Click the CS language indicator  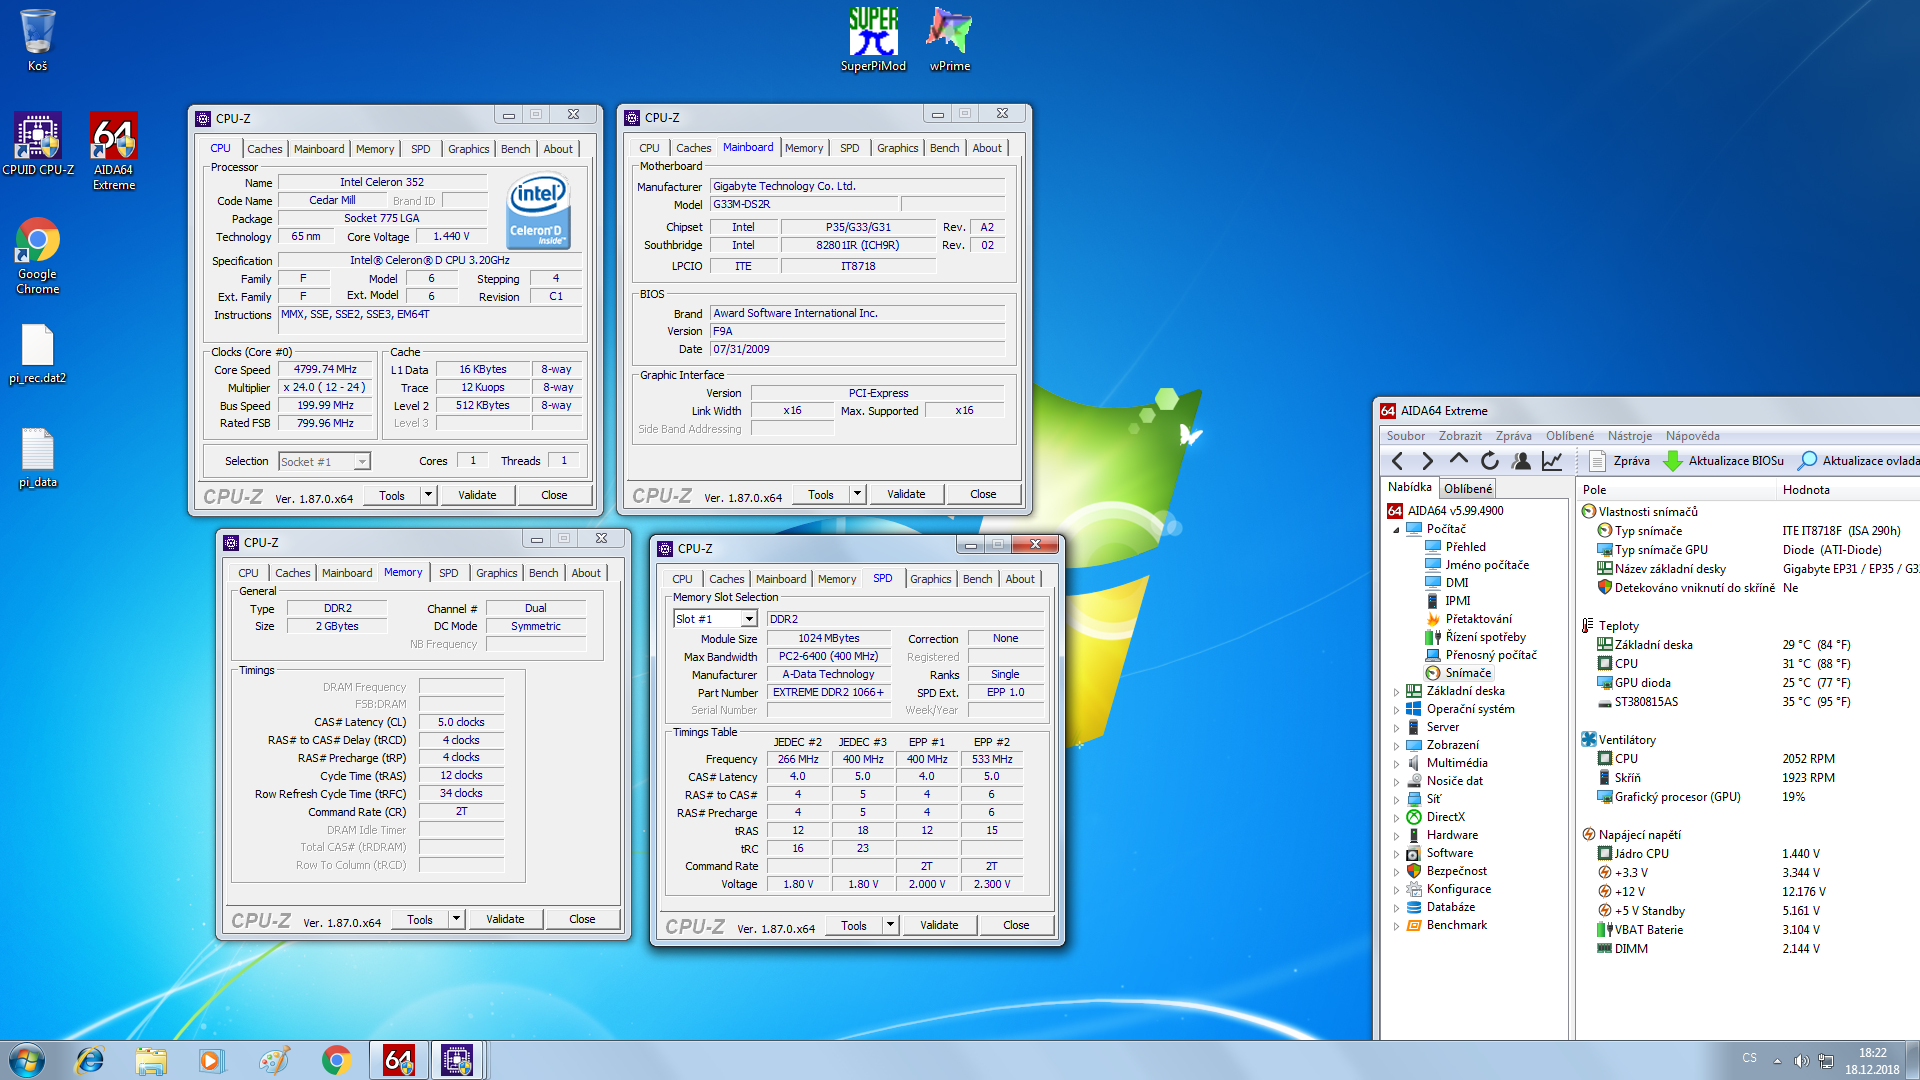[x=1749, y=1058]
